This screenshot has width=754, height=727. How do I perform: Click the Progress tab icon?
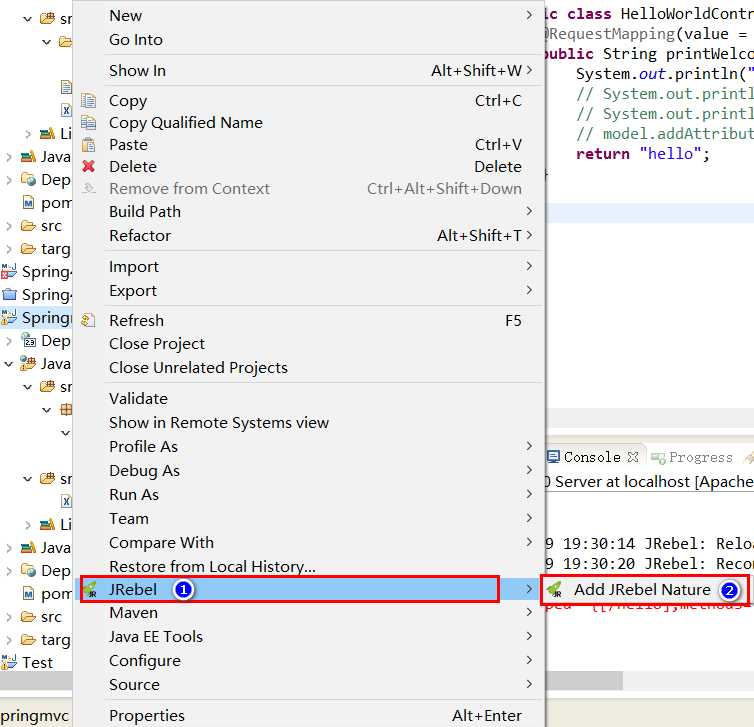pyautogui.click(x=658, y=457)
